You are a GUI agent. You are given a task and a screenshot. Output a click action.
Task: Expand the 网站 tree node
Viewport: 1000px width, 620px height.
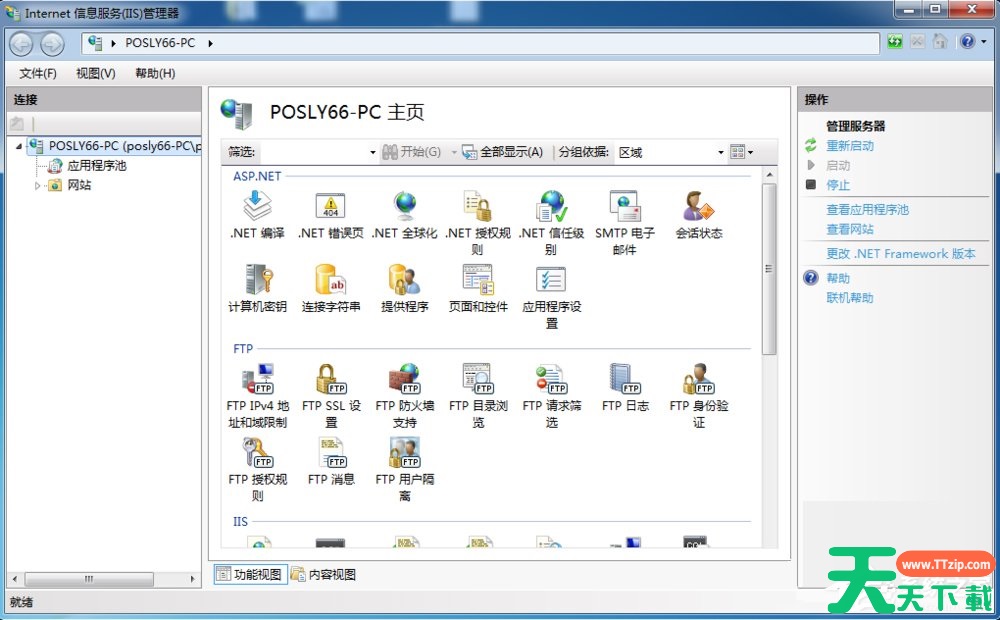(x=39, y=186)
